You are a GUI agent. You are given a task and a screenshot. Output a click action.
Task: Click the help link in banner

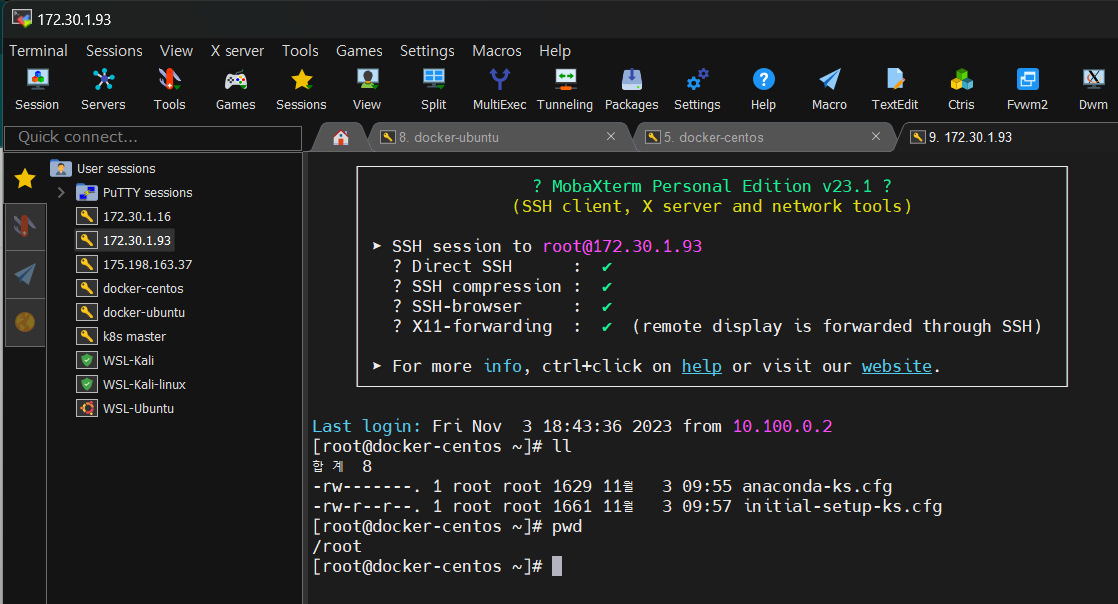702,366
